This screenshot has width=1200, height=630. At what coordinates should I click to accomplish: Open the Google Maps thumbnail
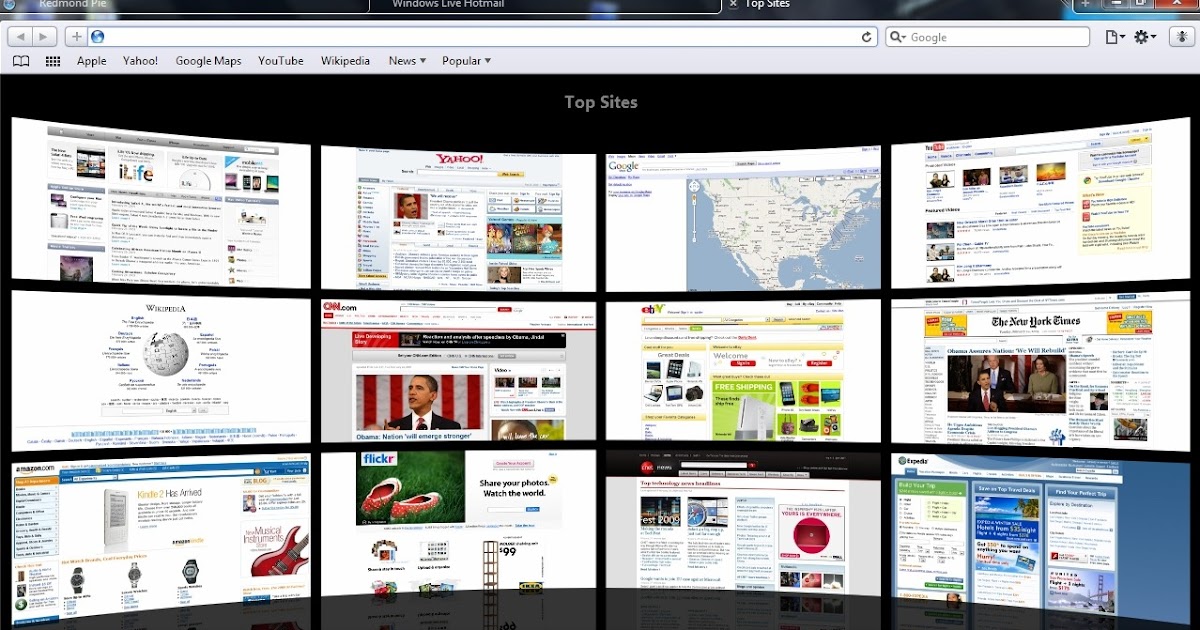pos(743,220)
